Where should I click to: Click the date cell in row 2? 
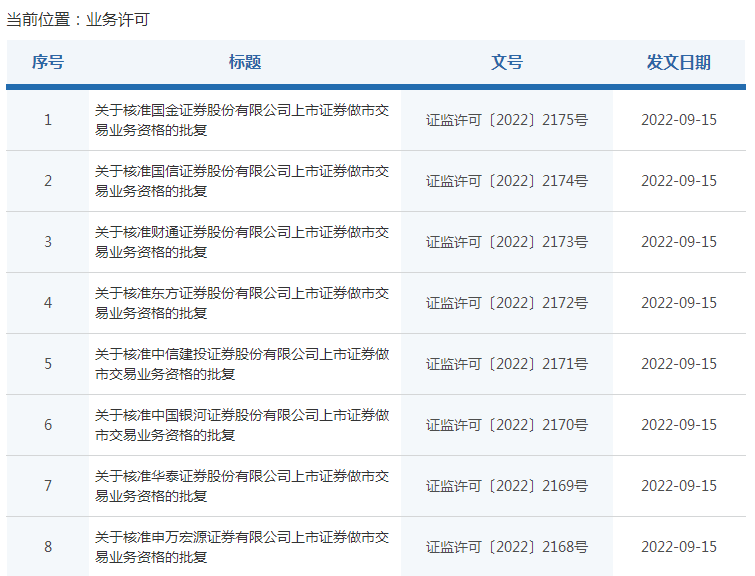coord(679,181)
